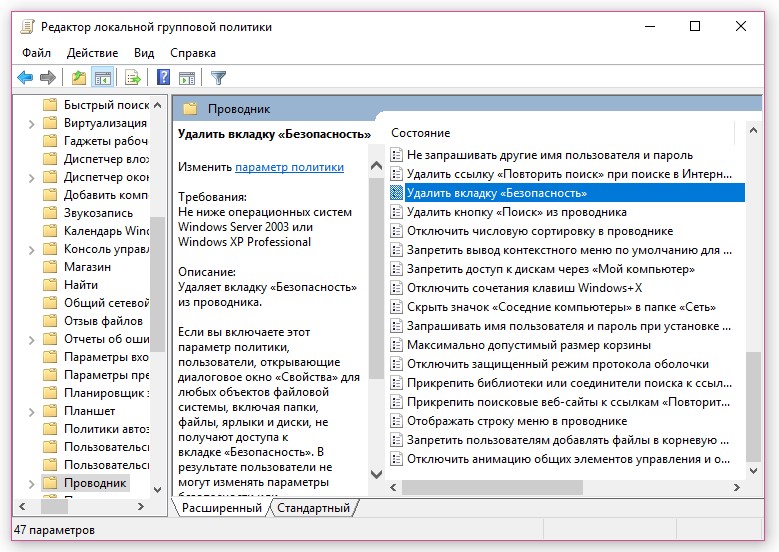Click icon next to «Удалить кнопку «Поиск» из проводника»
Viewport: 779px width, 552px height.
tap(396, 212)
